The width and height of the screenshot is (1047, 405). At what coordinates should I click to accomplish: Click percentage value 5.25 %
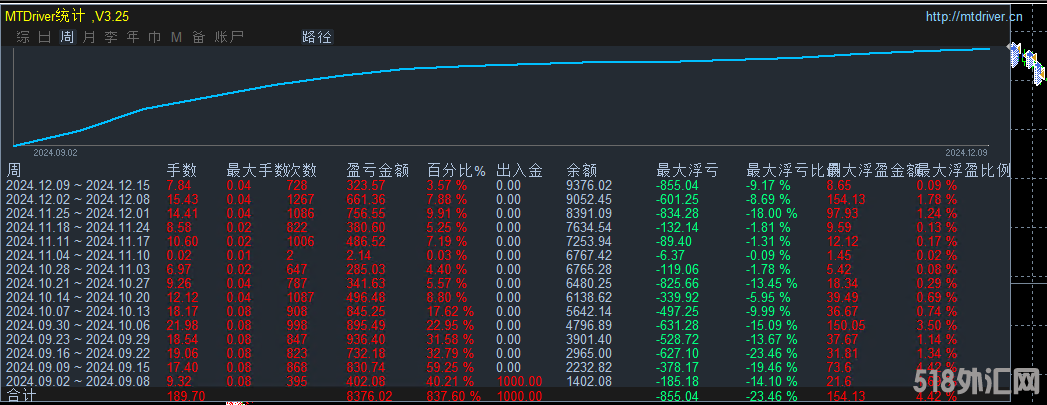(x=449, y=228)
